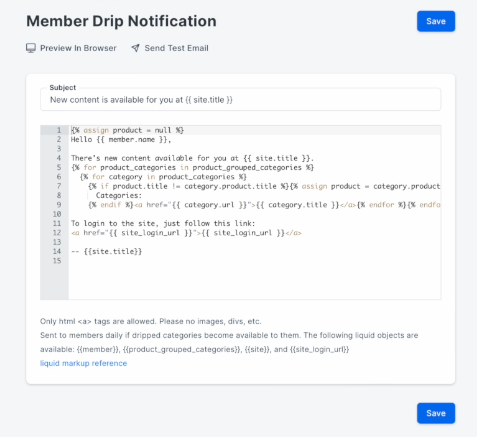
Task: Click line number 1 in editor gutter
Action: (x=59, y=130)
